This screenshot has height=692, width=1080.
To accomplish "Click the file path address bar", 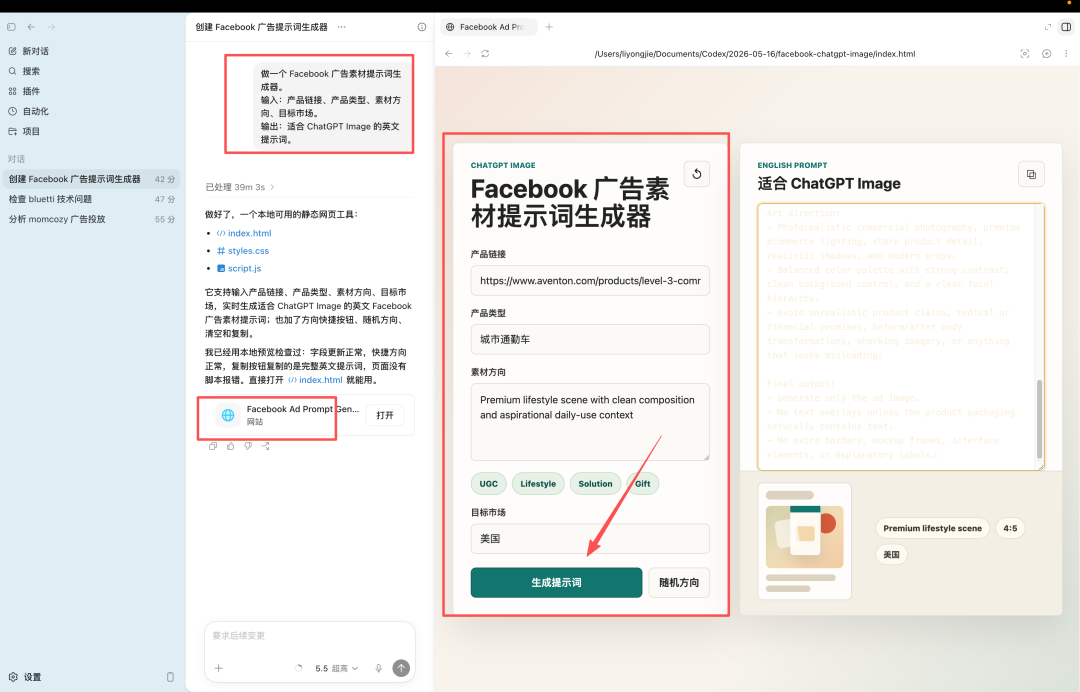I will pos(755,54).
